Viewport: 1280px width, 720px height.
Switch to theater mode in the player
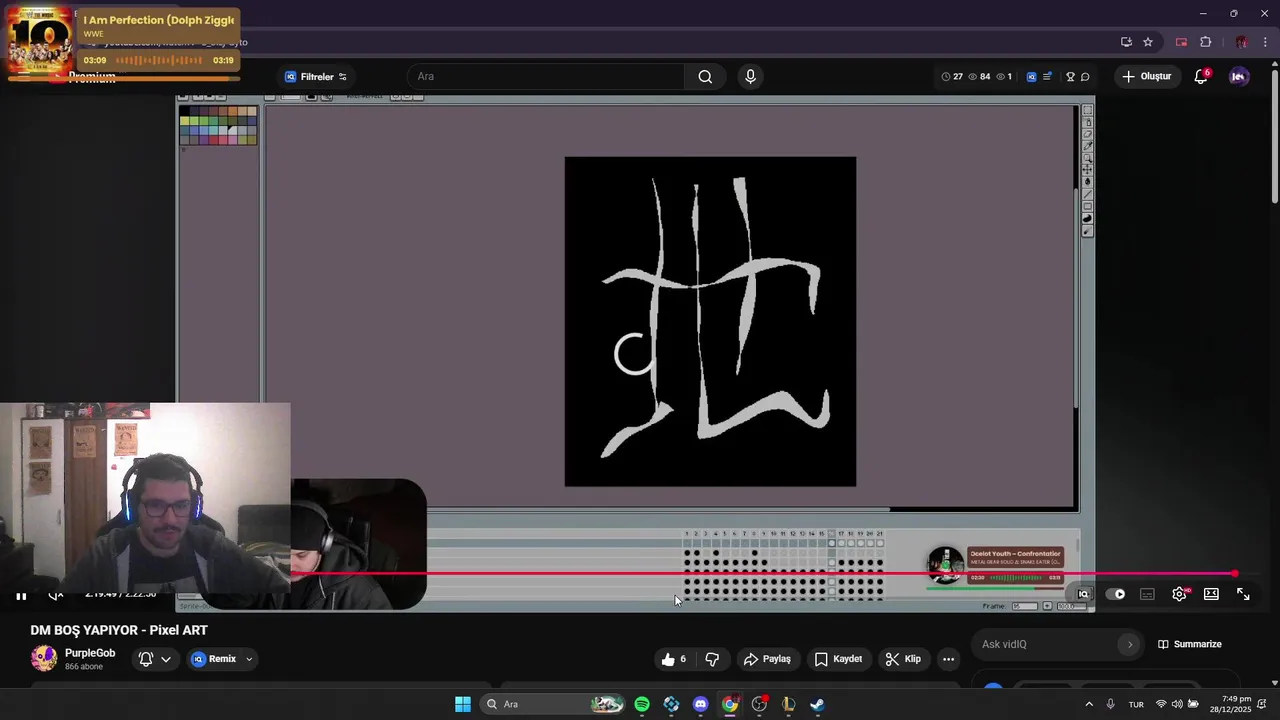[1211, 594]
